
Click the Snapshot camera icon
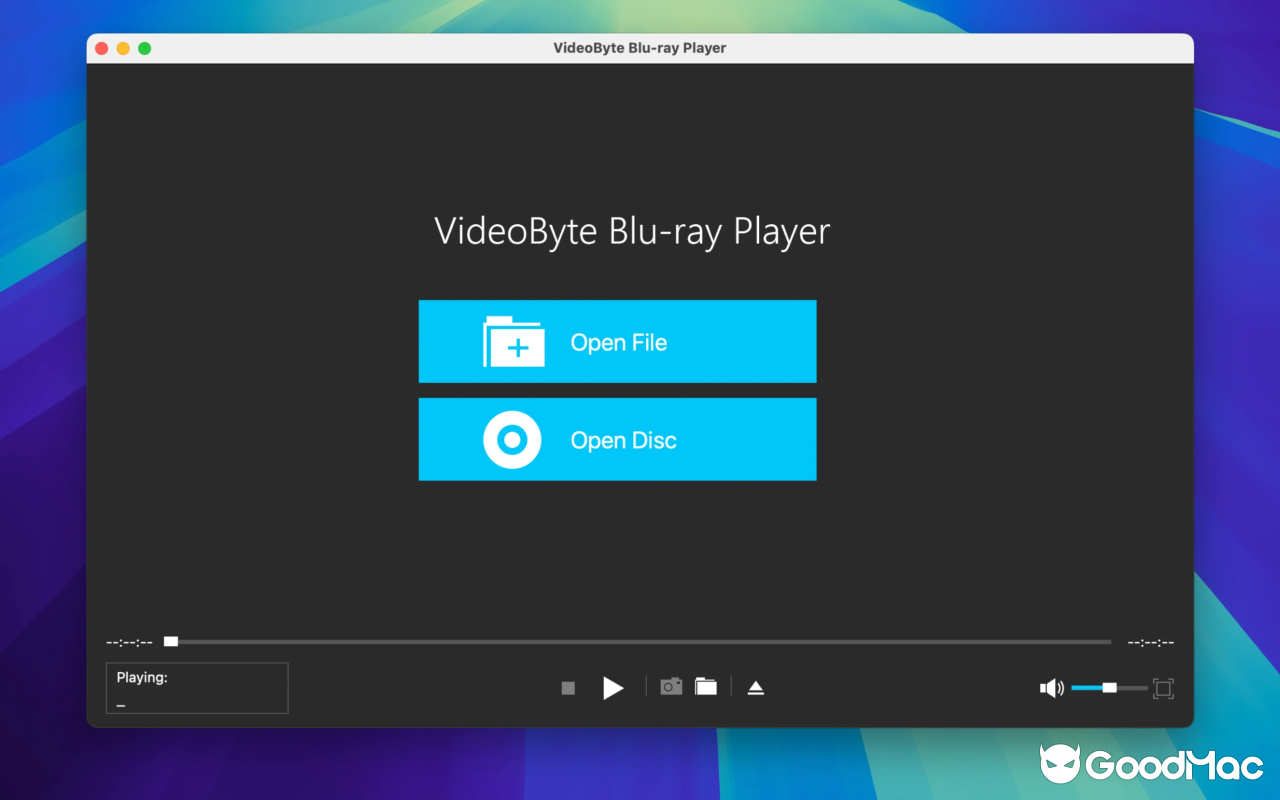pos(670,686)
